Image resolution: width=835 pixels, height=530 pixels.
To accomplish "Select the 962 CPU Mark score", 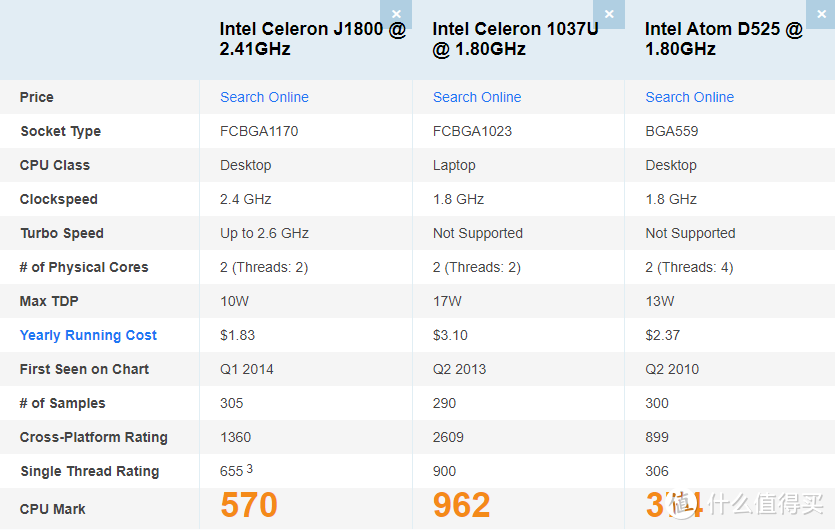I will click(462, 505).
